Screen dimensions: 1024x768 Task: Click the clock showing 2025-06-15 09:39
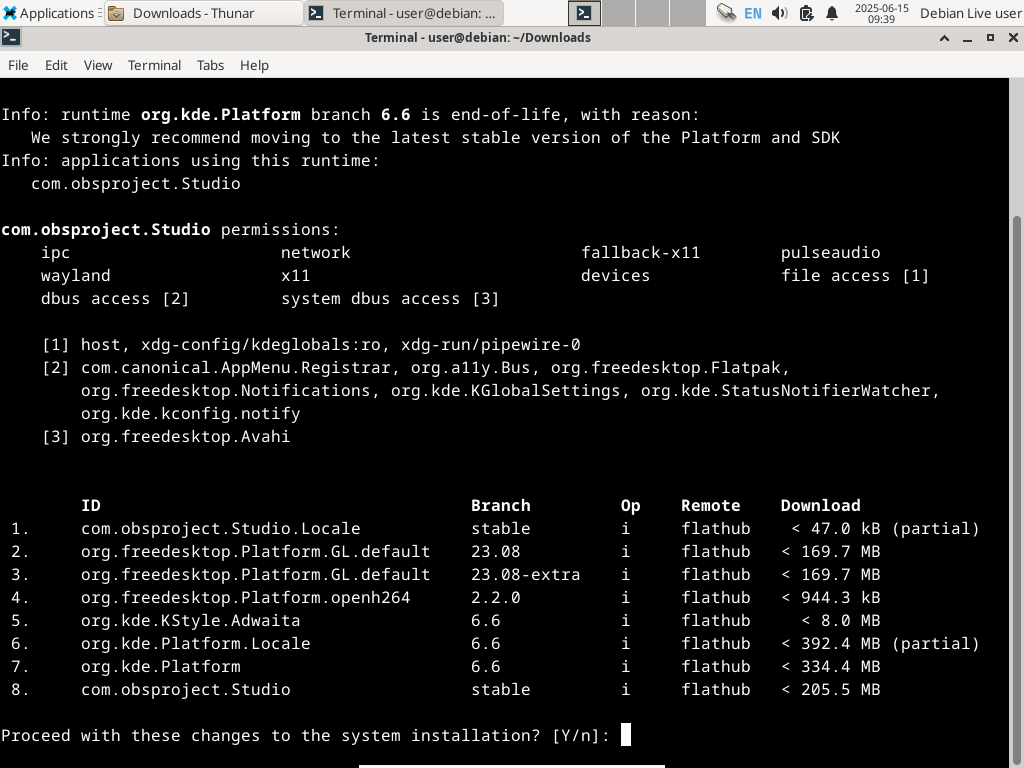click(881, 13)
